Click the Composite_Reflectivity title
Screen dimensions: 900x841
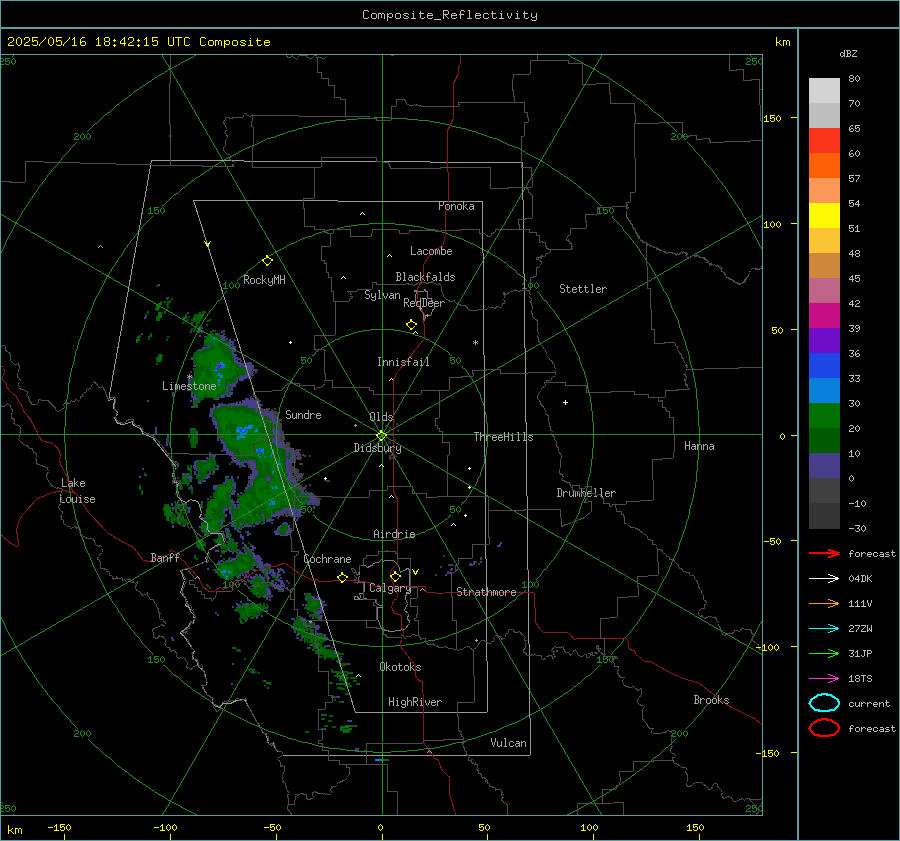tap(449, 15)
